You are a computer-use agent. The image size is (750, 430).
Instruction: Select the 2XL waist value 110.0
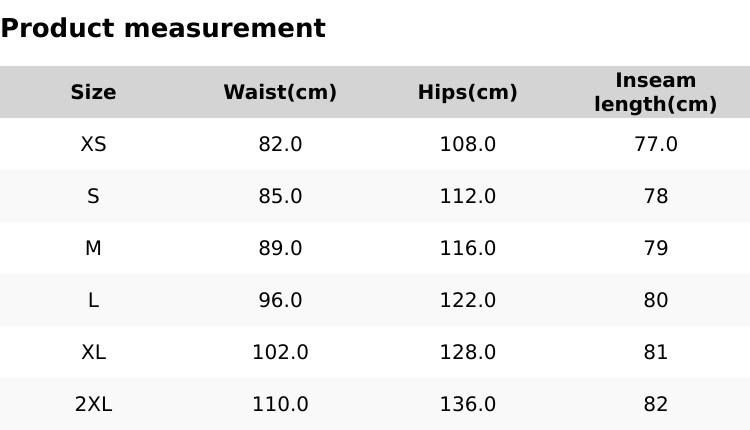point(280,404)
